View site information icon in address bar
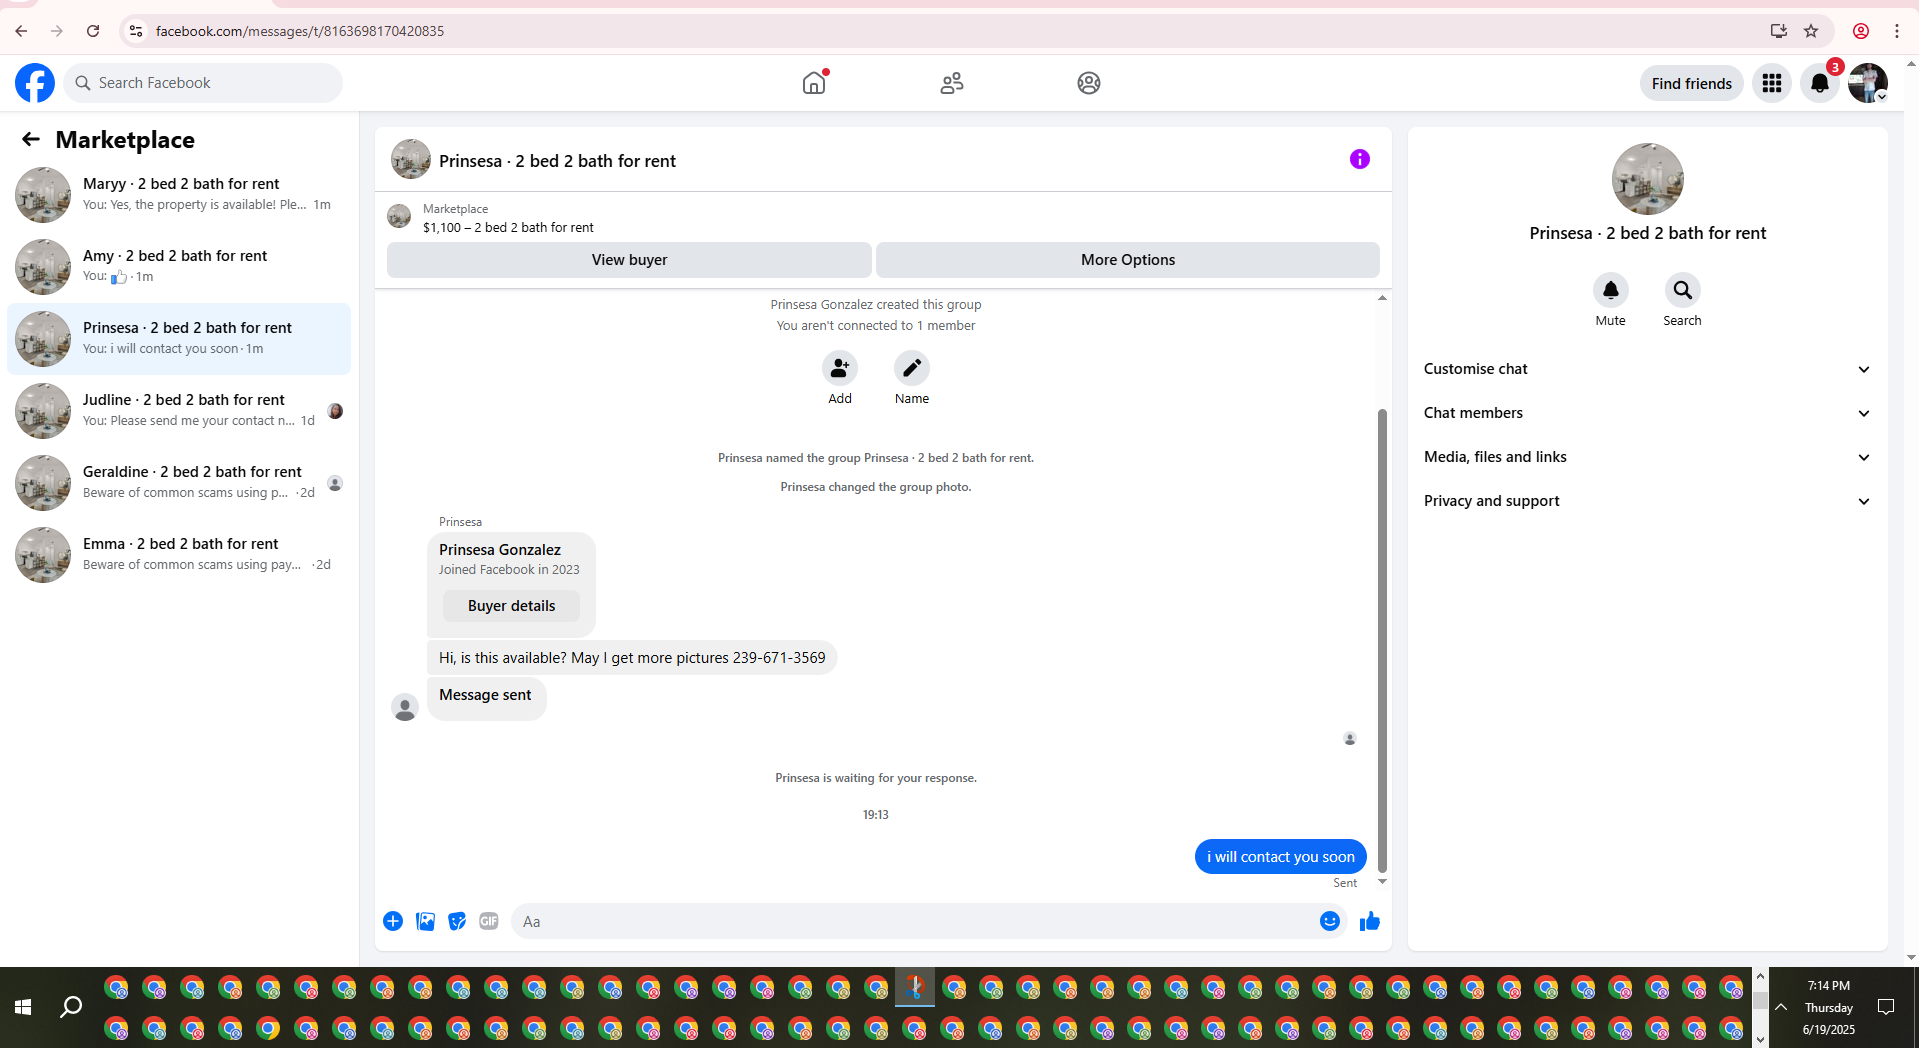This screenshot has height=1048, width=1919. 136,31
